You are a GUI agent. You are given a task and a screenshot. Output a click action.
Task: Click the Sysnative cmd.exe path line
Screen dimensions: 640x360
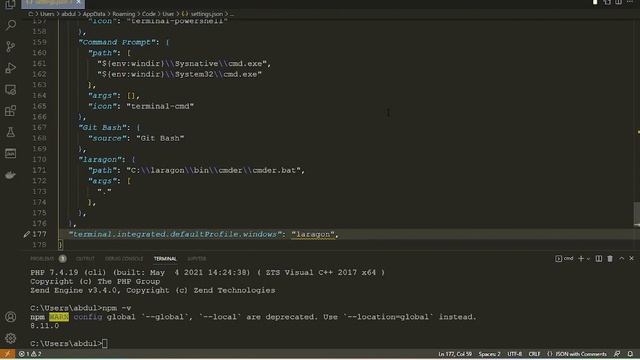coord(184,63)
